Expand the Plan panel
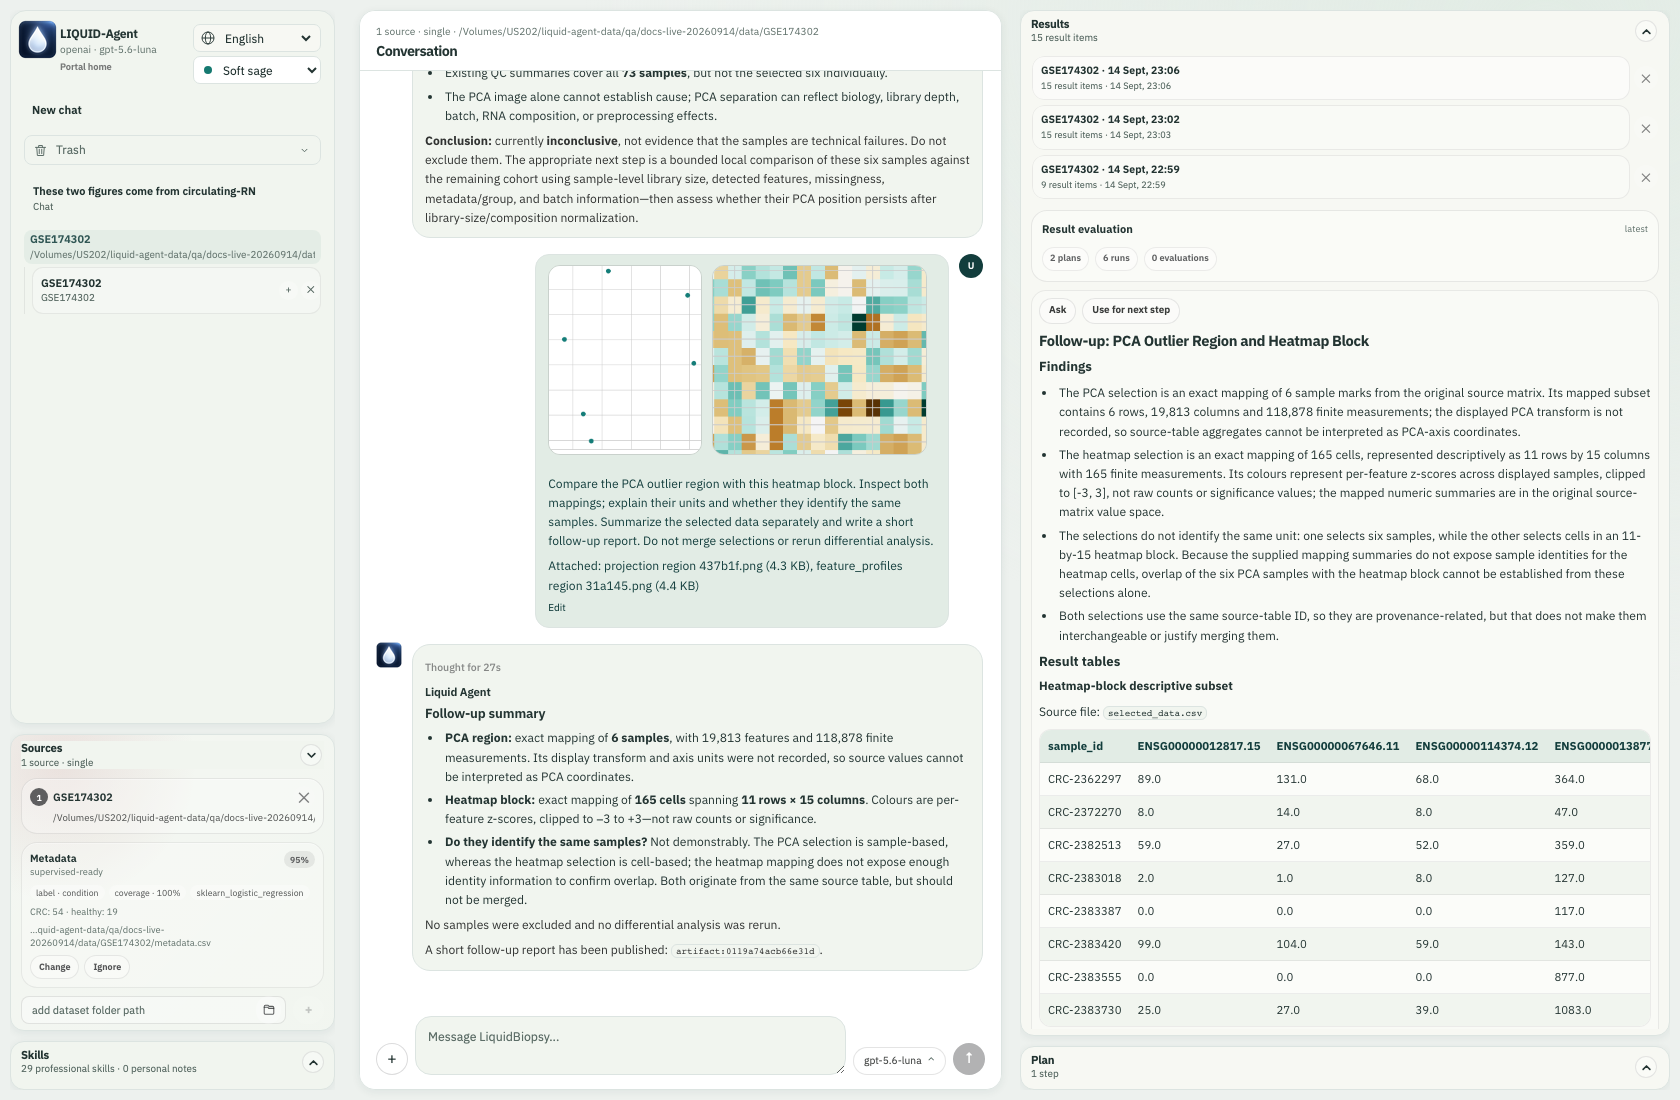The width and height of the screenshot is (1680, 1100). tap(1646, 1067)
